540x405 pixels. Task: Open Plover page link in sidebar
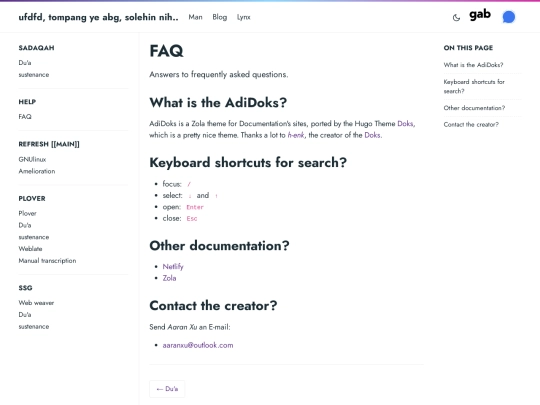pos(28,214)
